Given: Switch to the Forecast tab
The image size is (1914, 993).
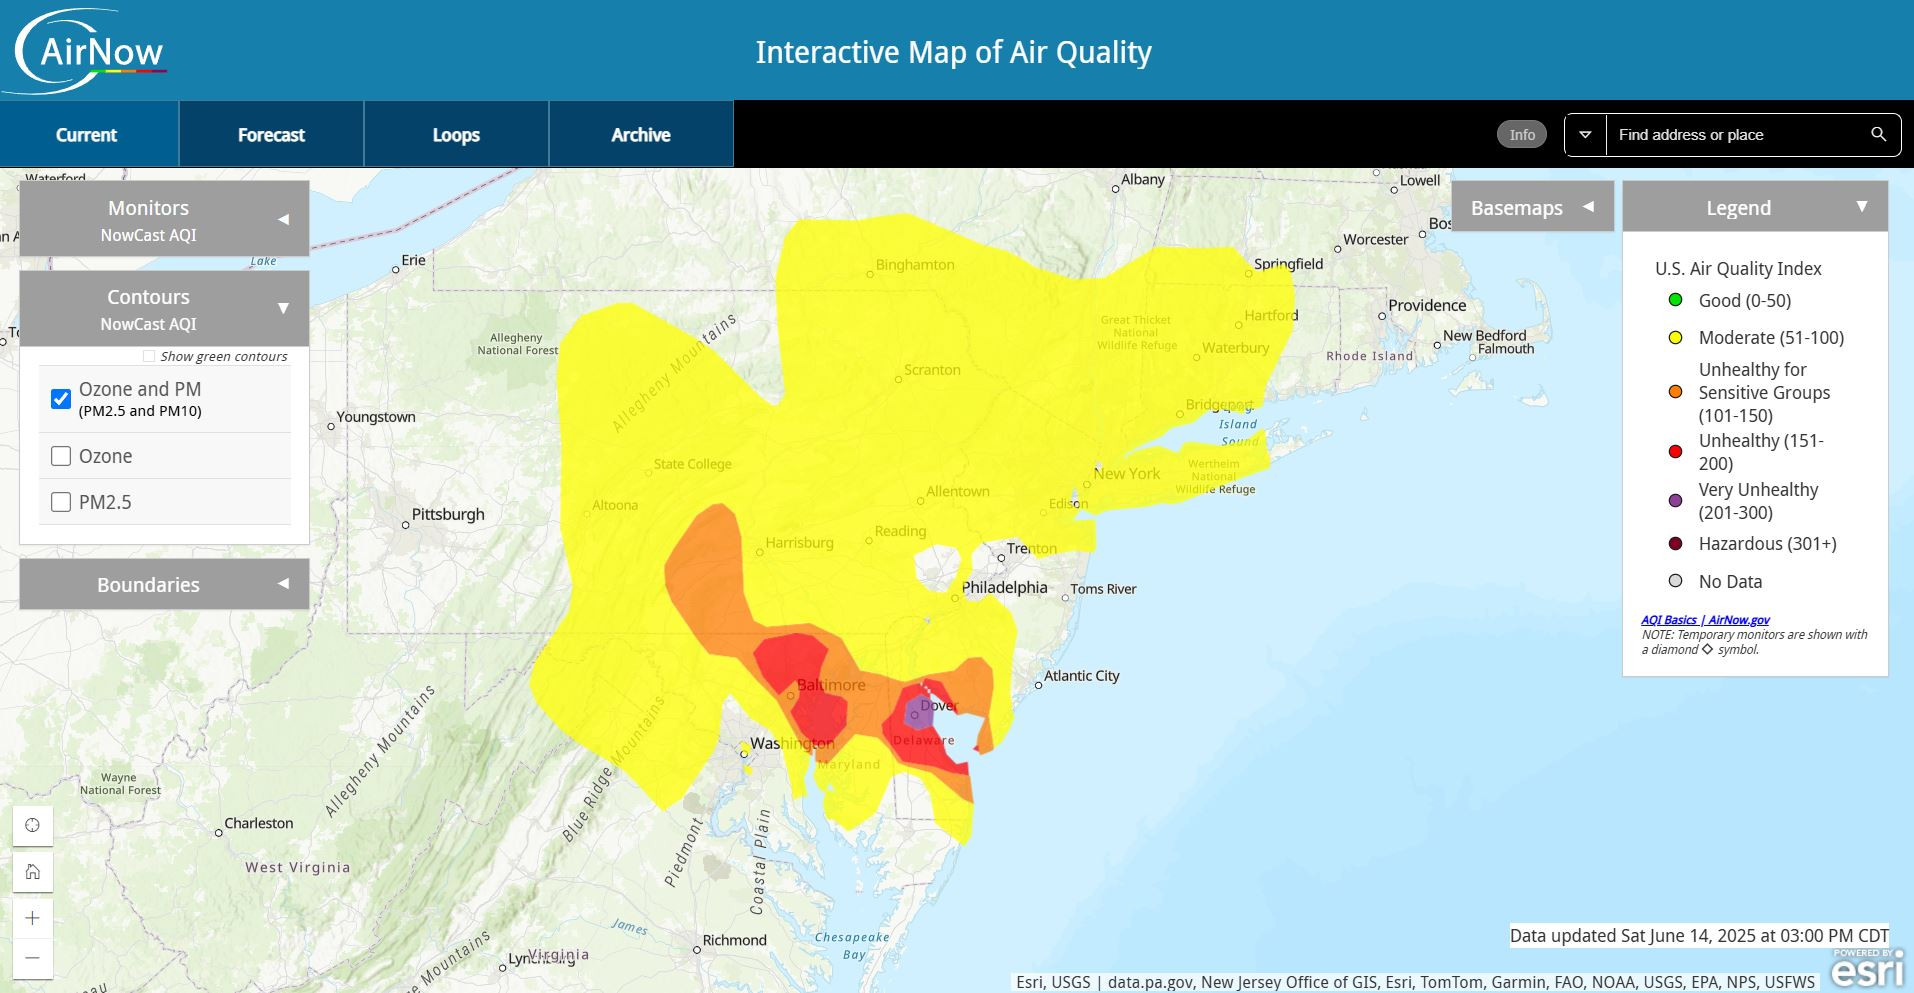Looking at the screenshot, I should pos(271,134).
